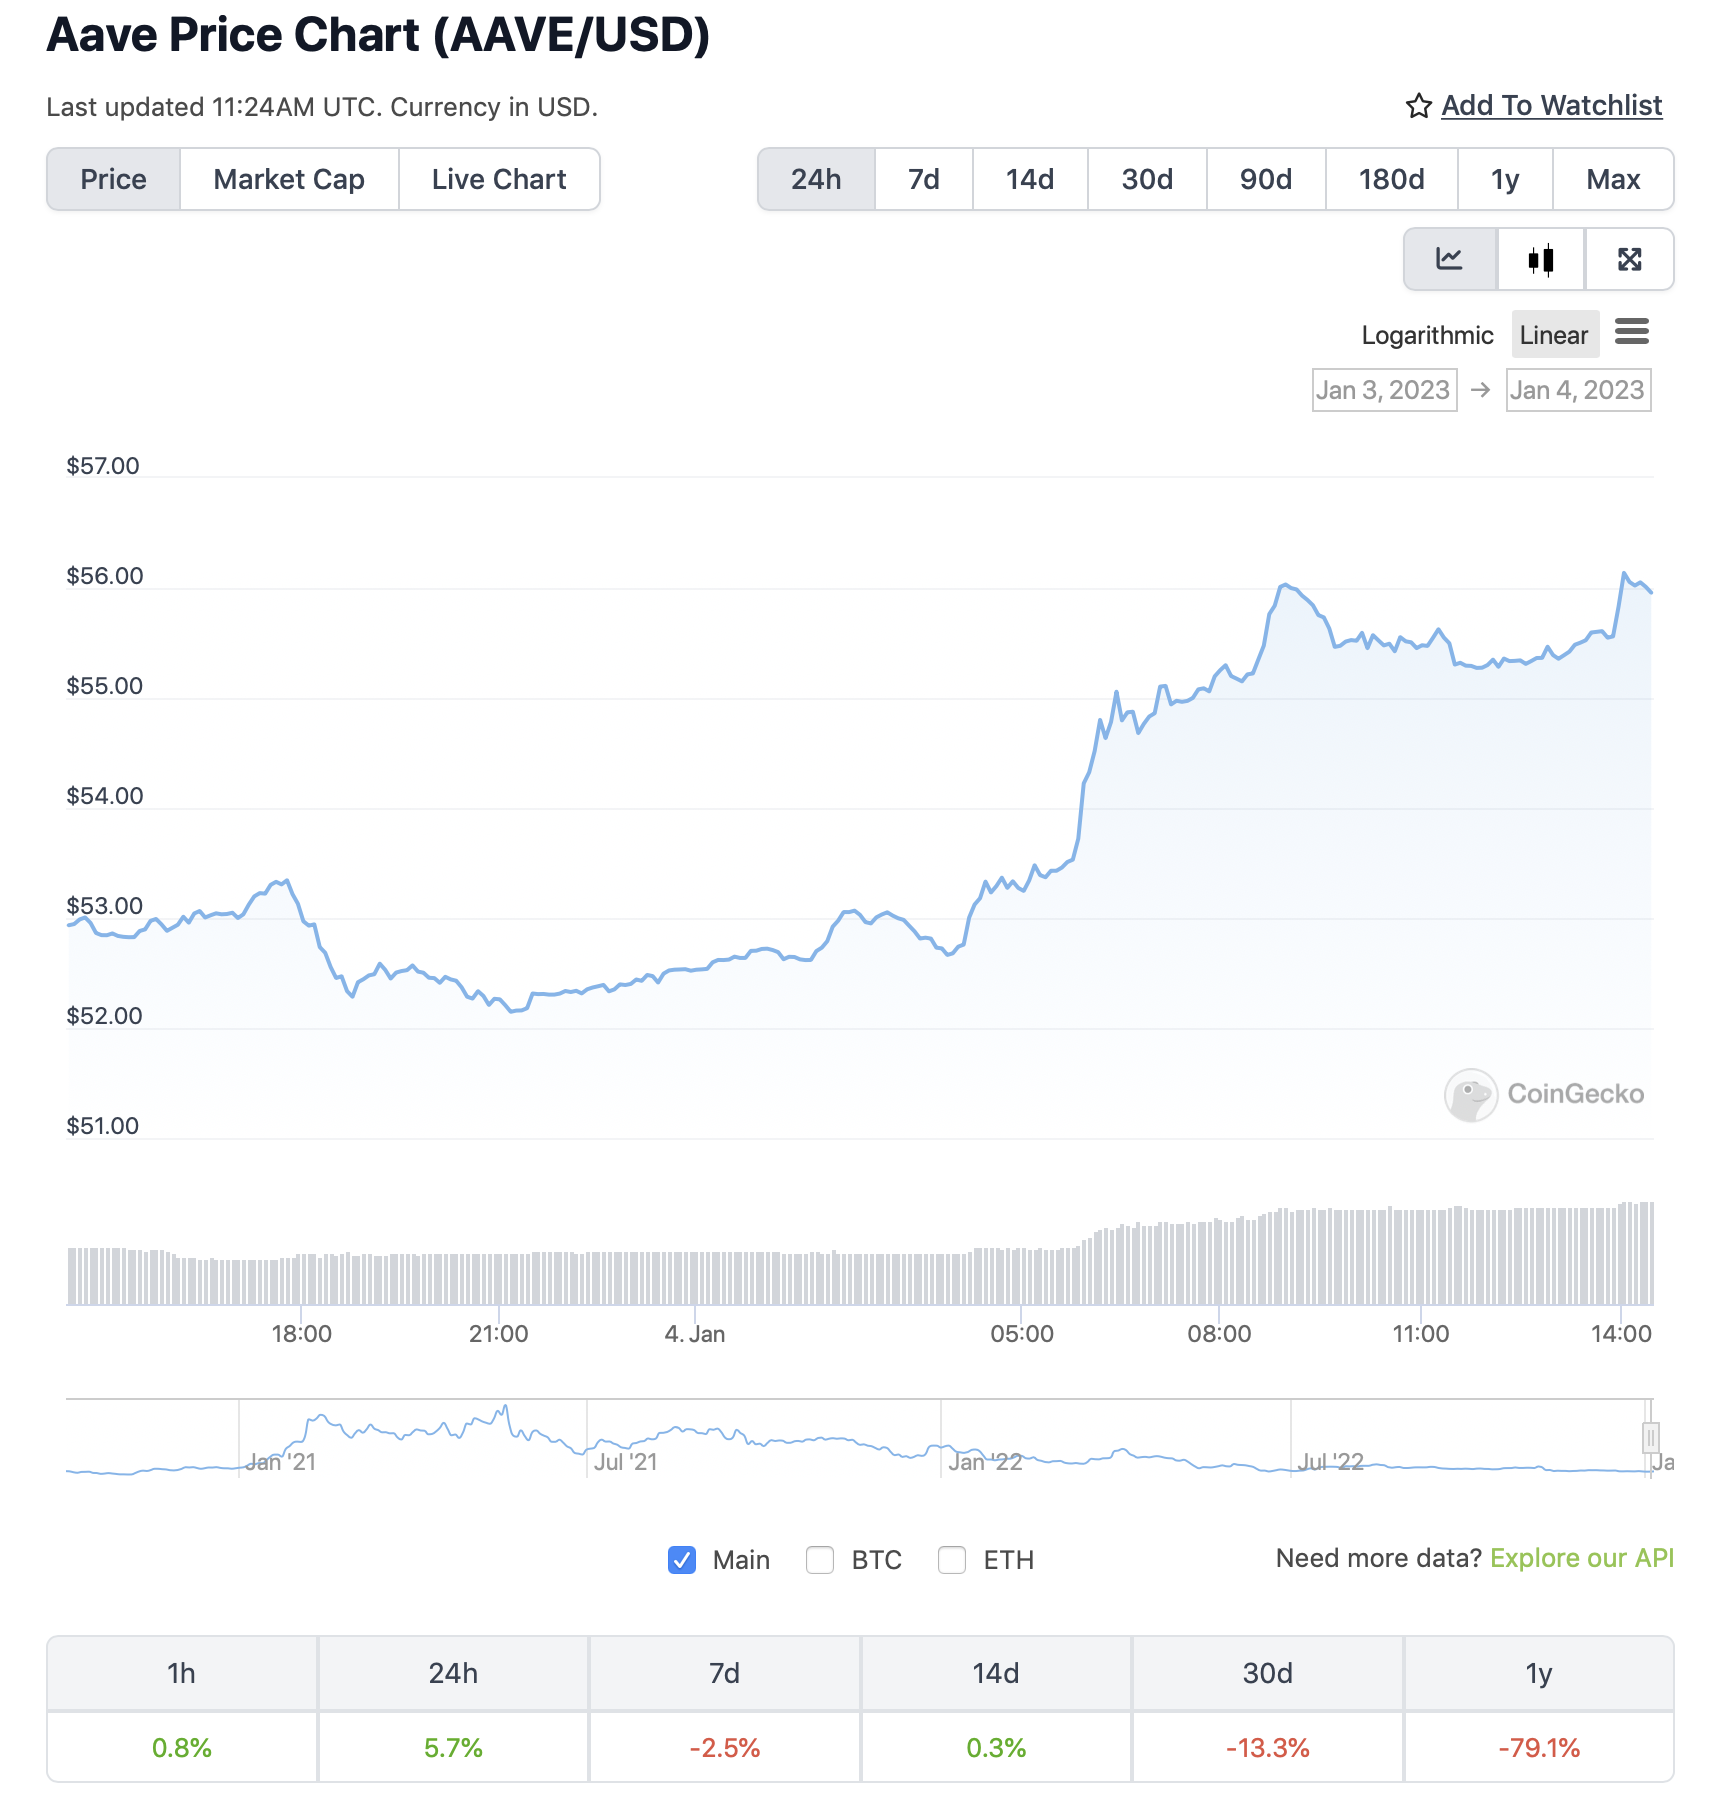Screen dimensions: 1718x1816
Task: Click the watchlist star icon
Action: pos(1418,106)
